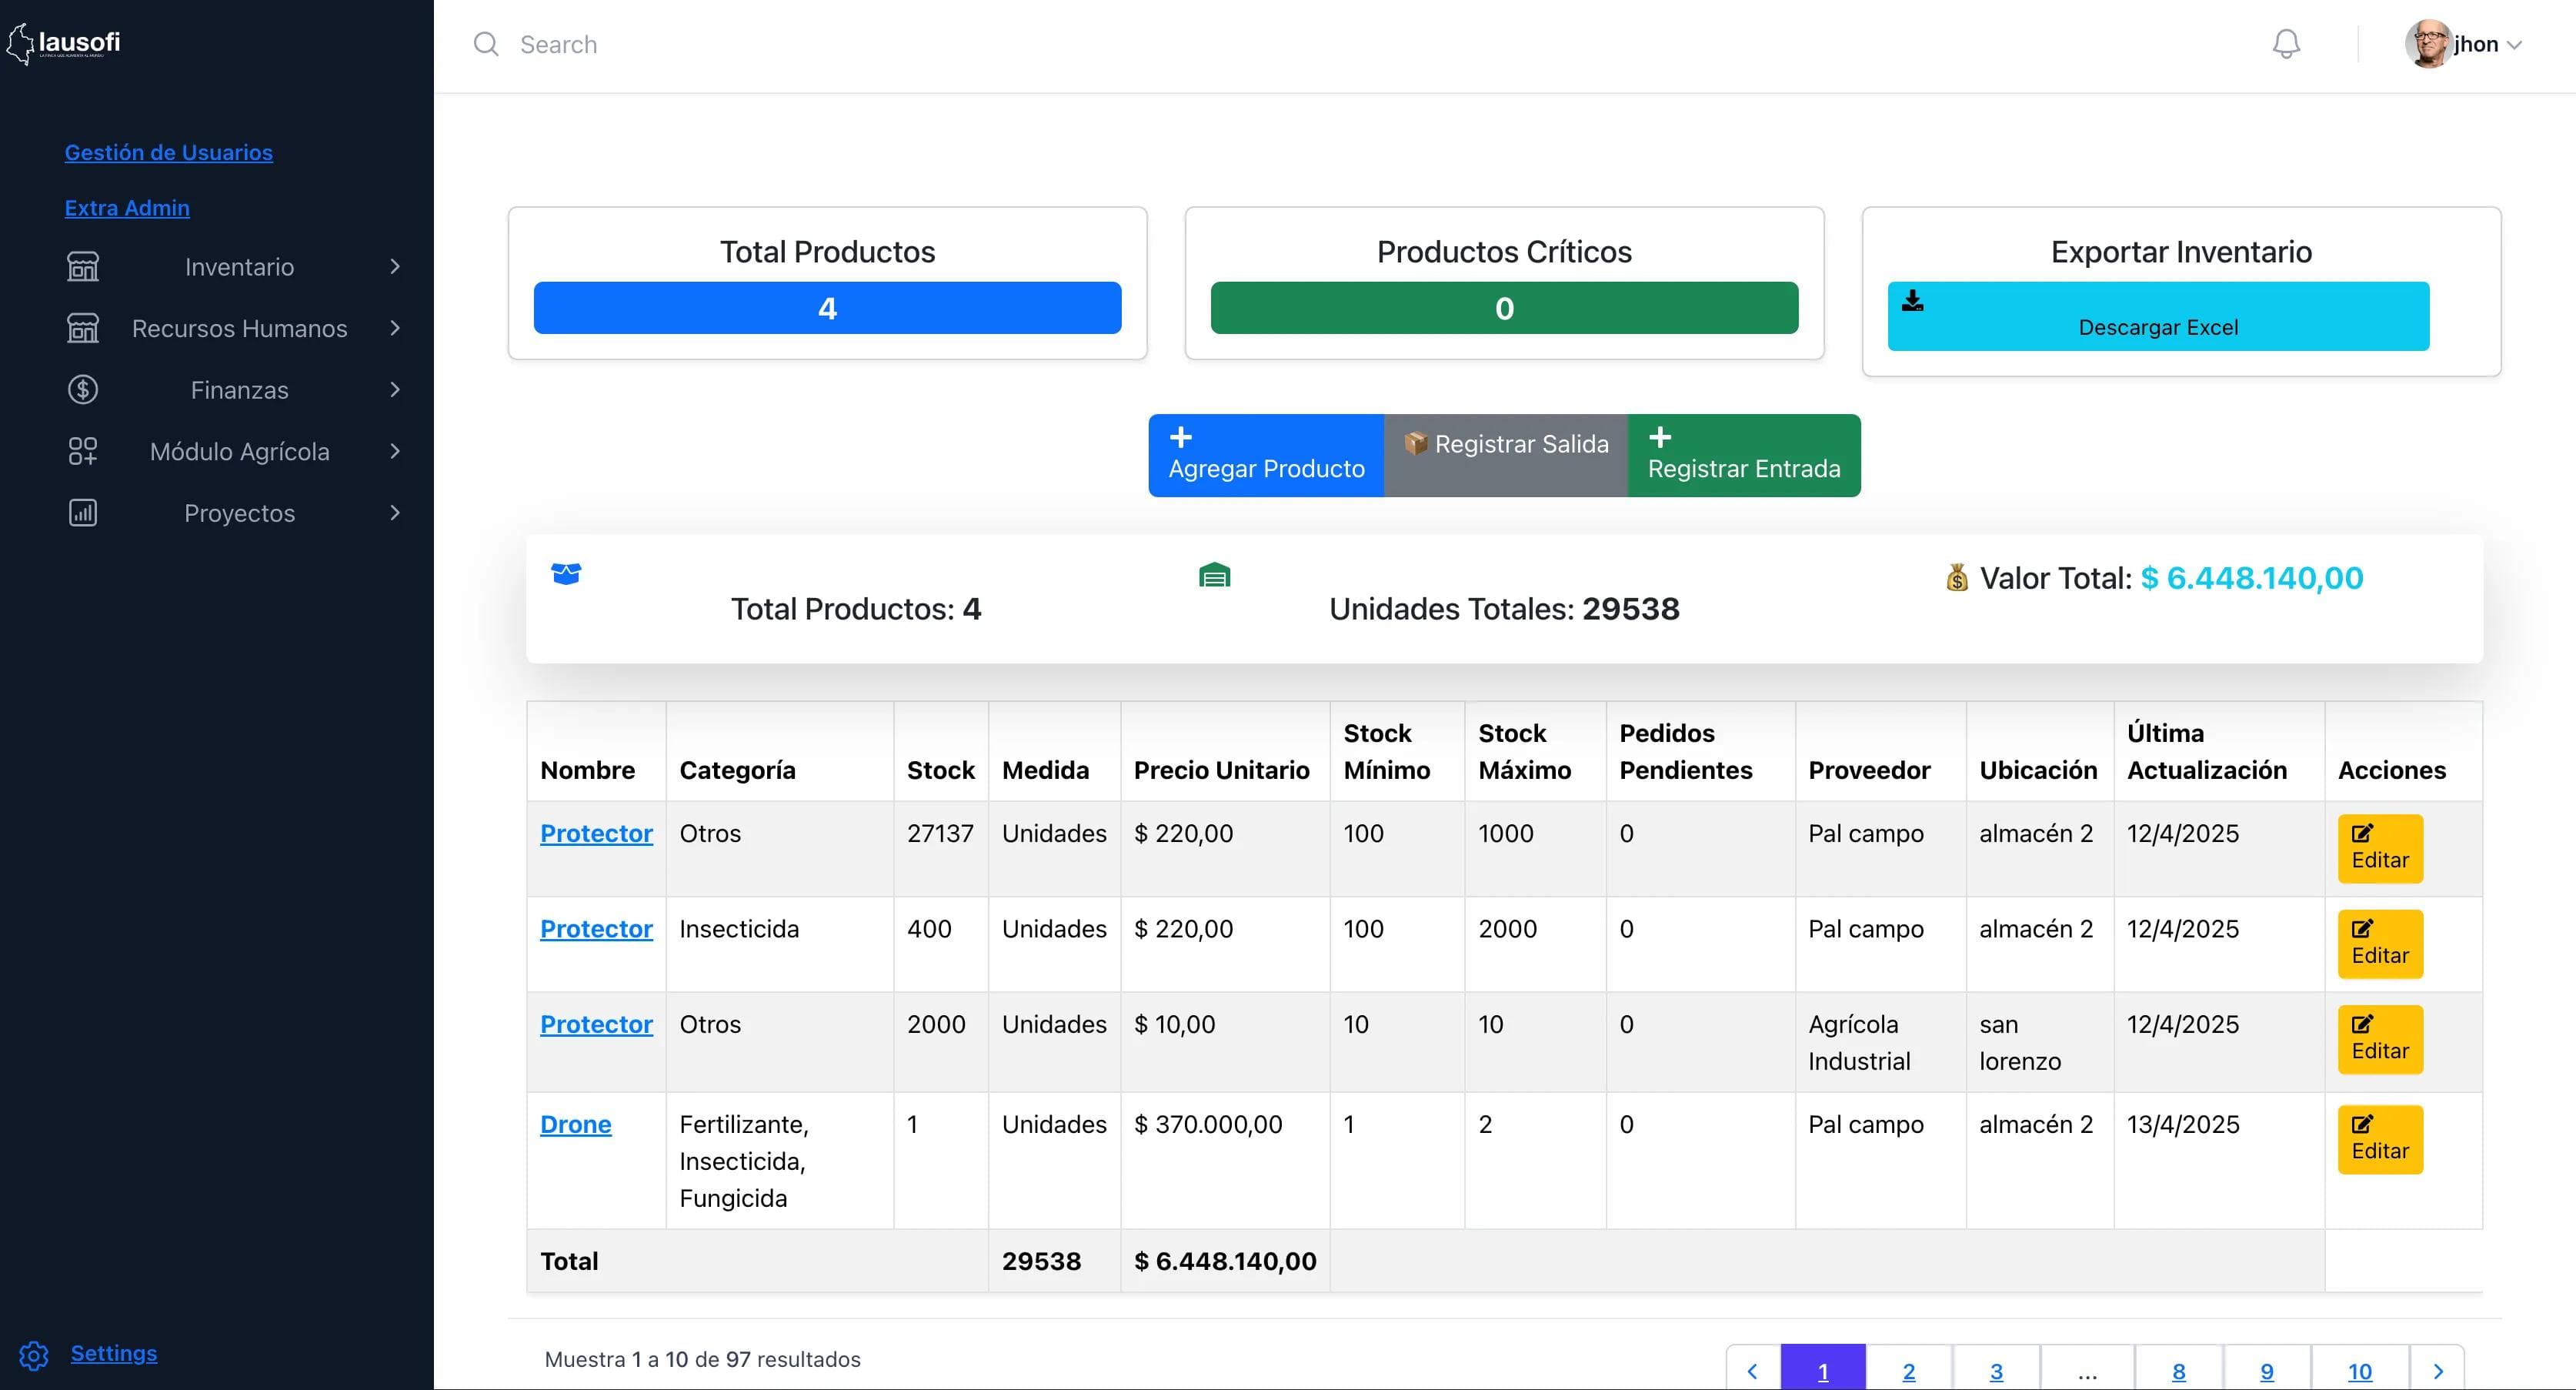Click the Registrar Entrada button
This screenshot has height=1390, width=2576.
[1743, 455]
